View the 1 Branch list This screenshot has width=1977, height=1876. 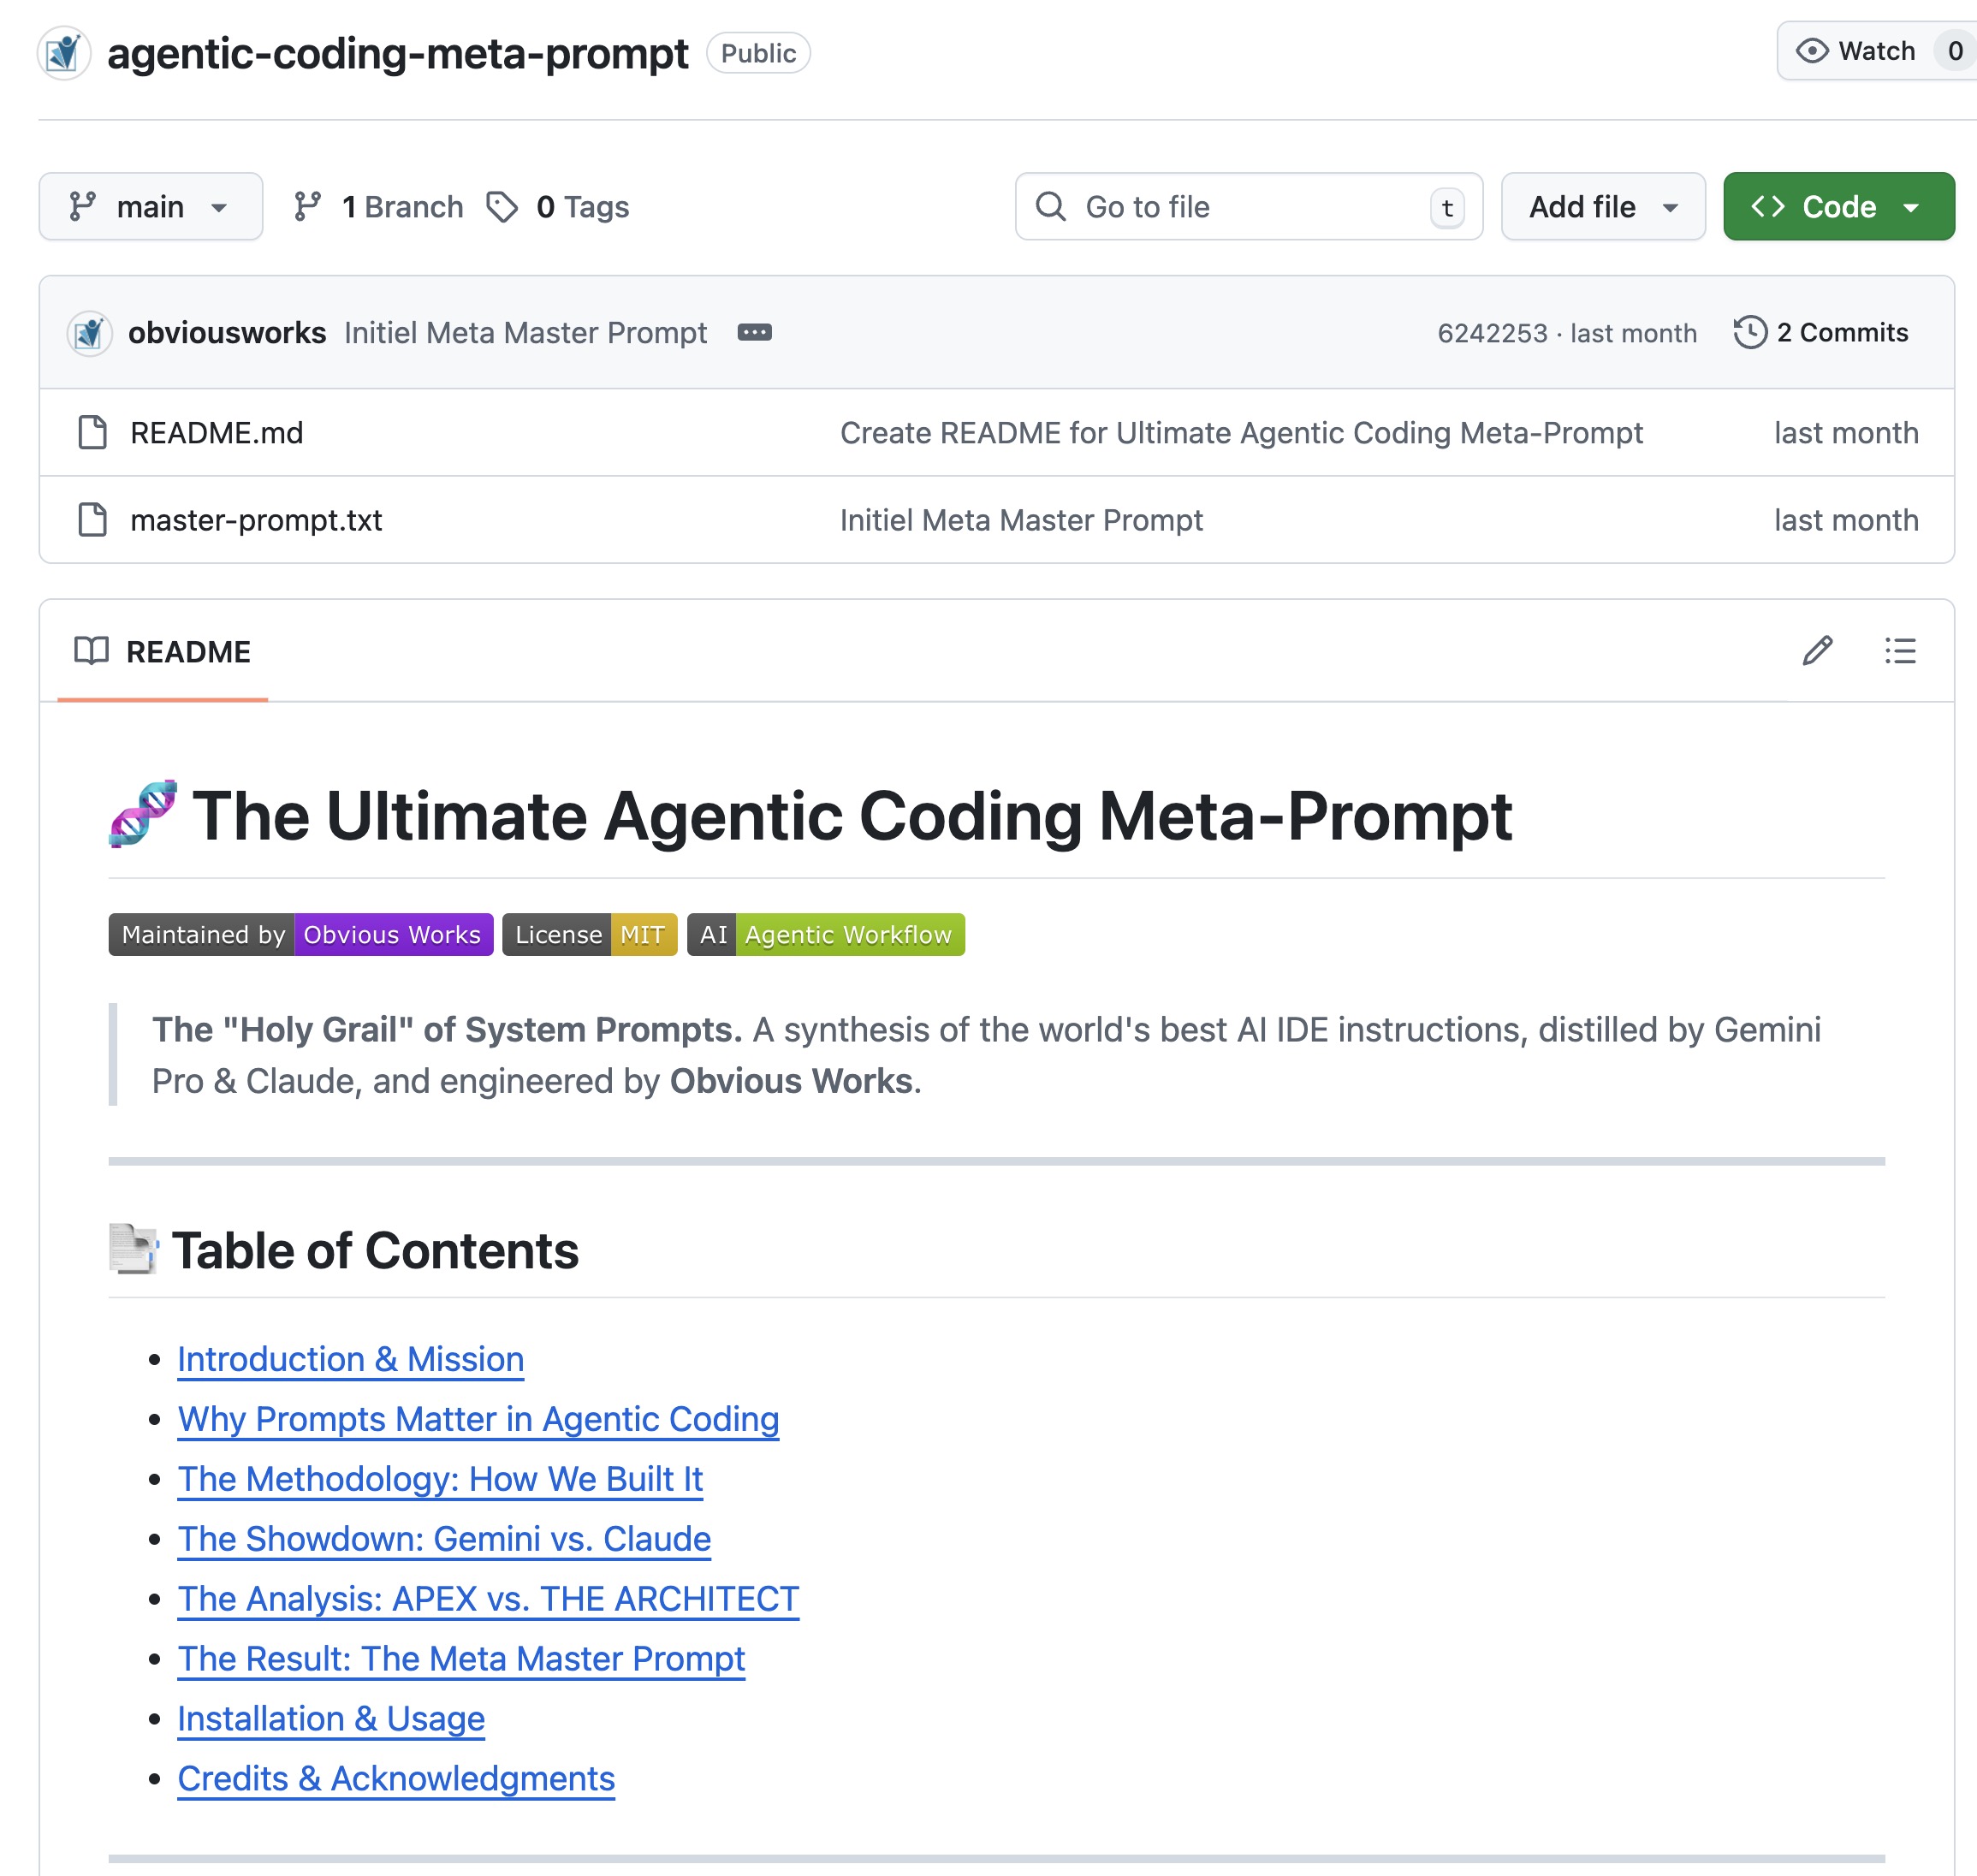coord(380,207)
